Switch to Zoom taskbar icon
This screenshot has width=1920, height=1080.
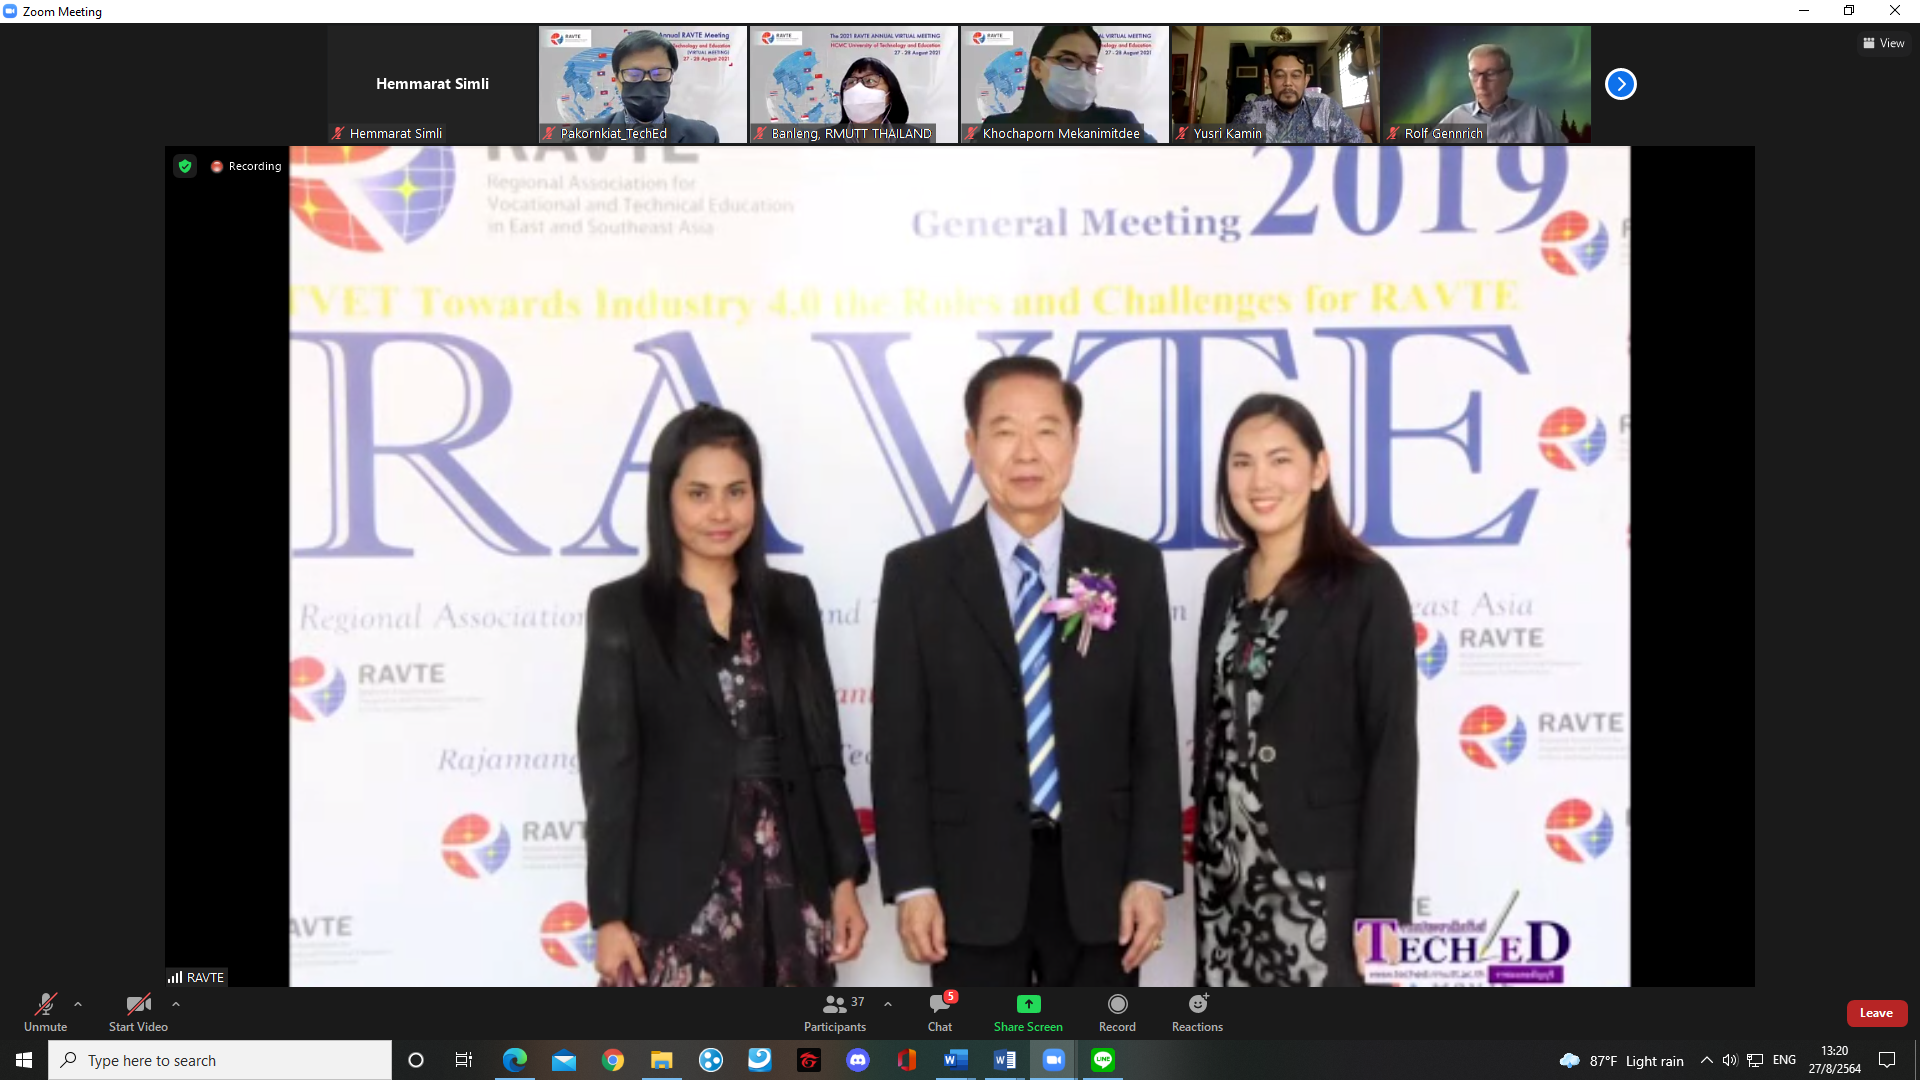1054,1060
